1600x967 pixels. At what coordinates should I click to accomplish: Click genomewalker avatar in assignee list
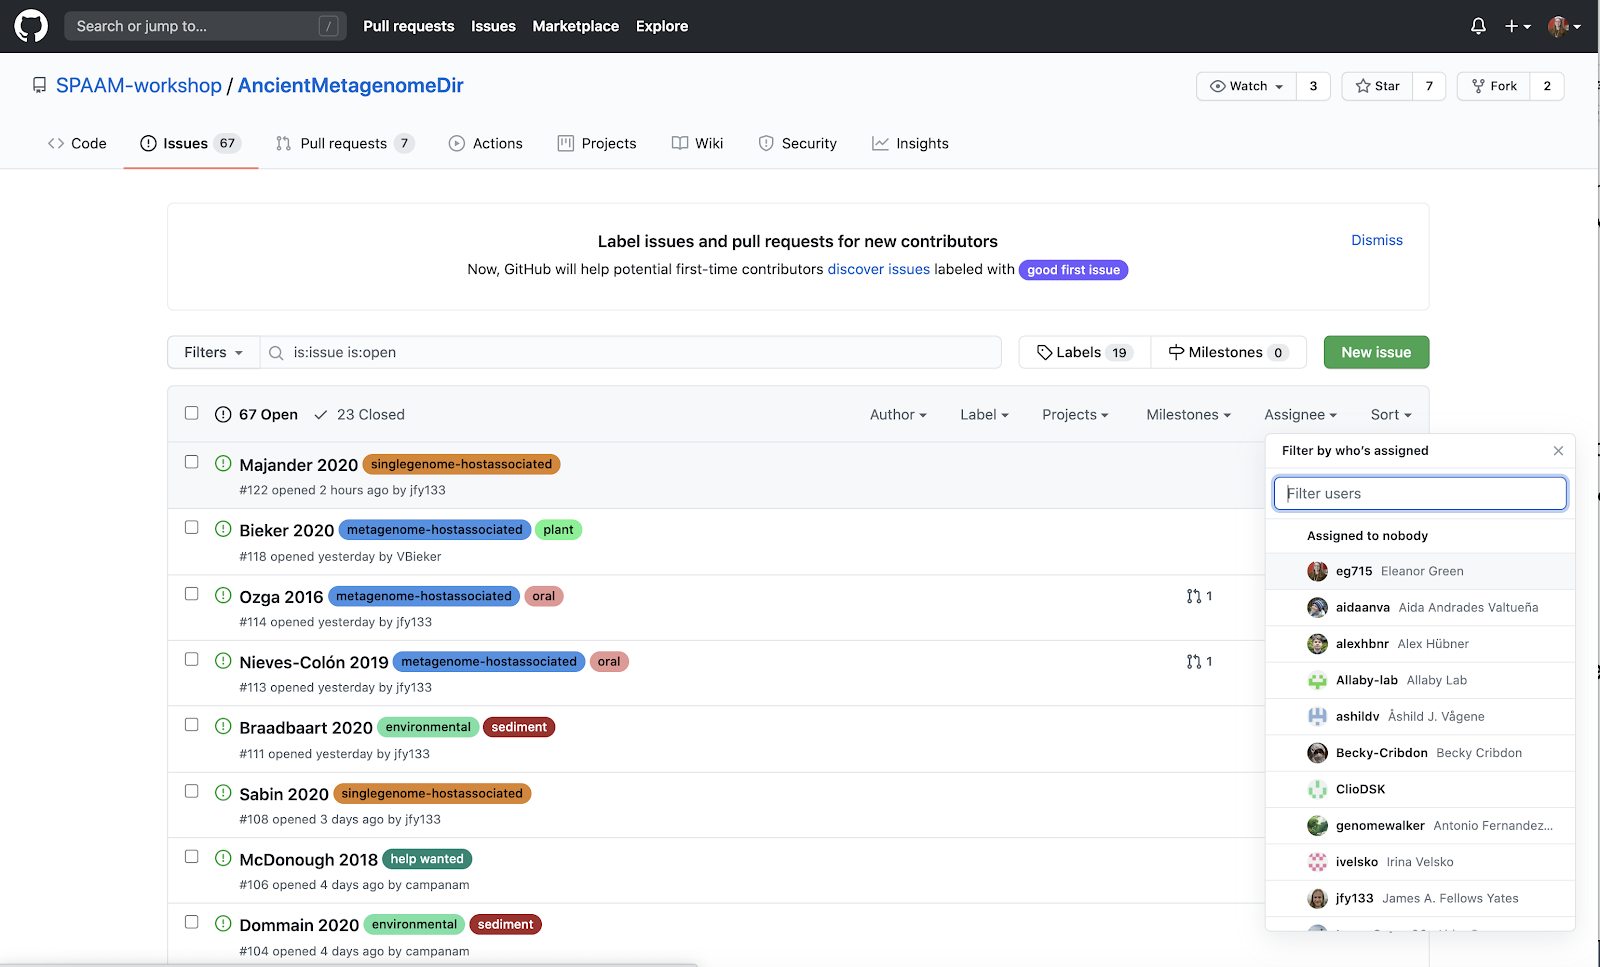pos(1318,826)
